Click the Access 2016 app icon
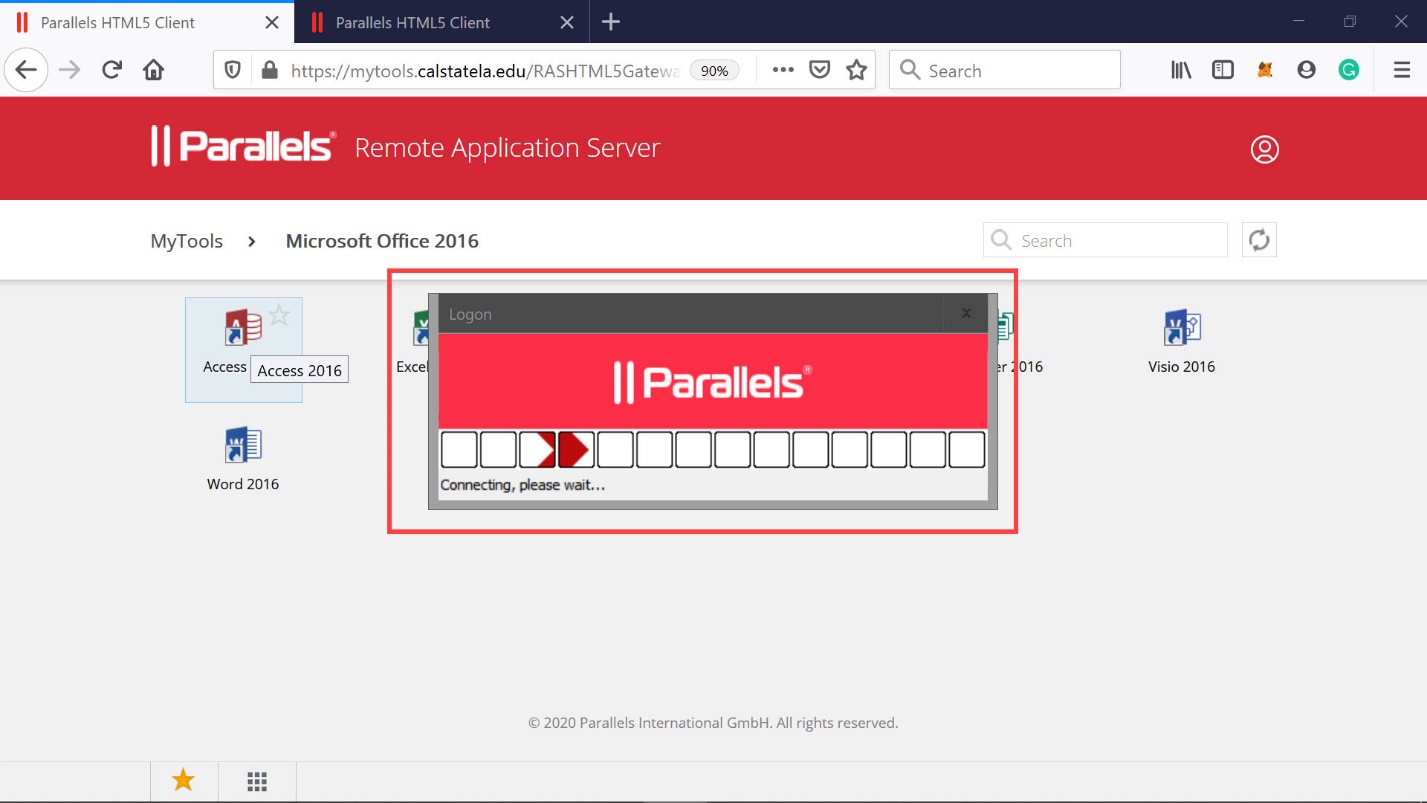The image size is (1427, 803). click(242, 329)
